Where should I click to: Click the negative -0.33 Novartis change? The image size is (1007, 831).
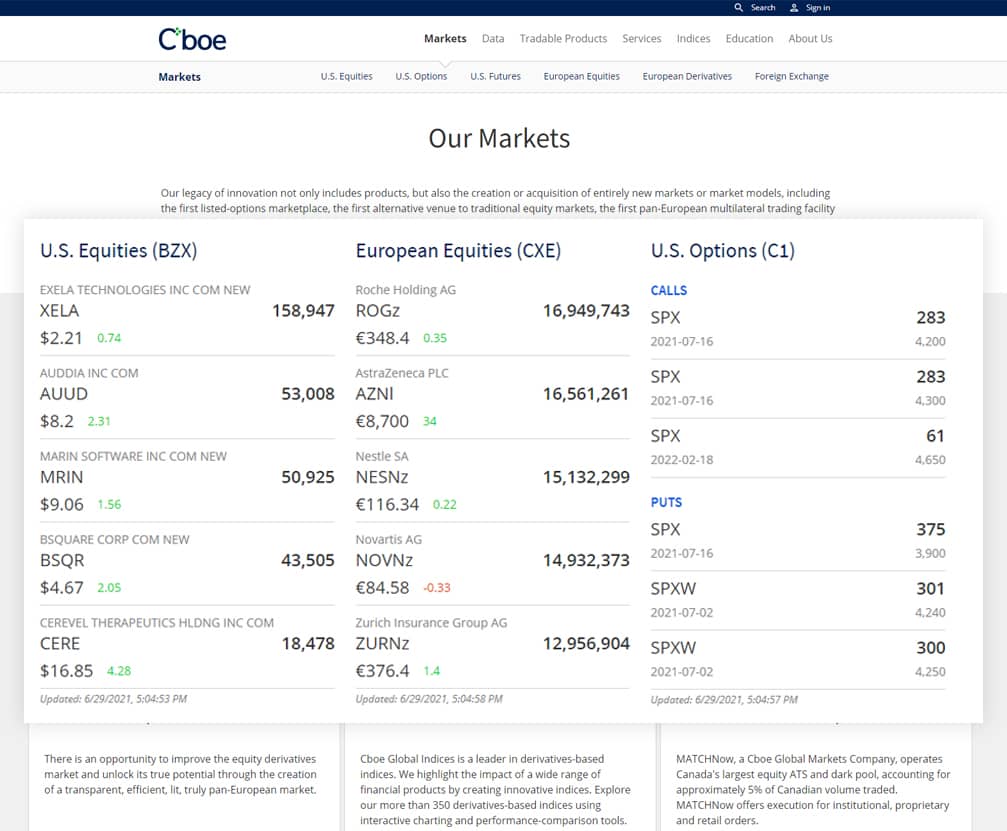pyautogui.click(x=437, y=588)
